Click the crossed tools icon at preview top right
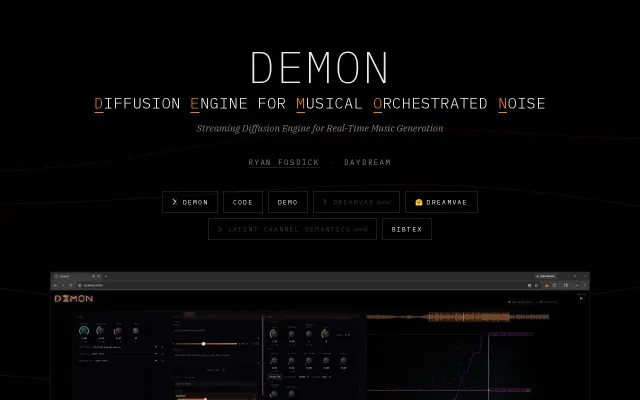The width and height of the screenshot is (640, 400). (582, 298)
